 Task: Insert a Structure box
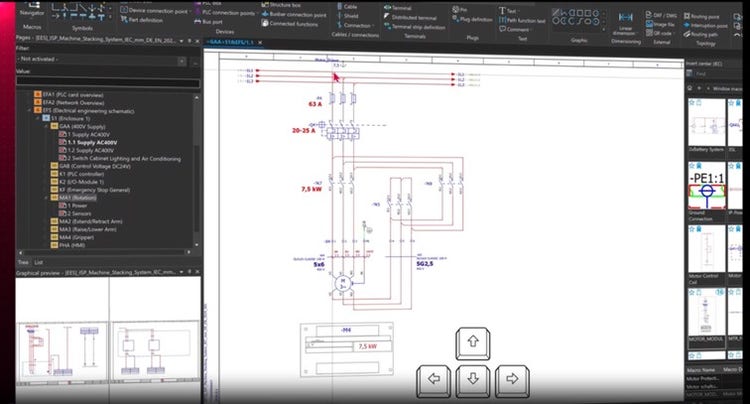[x=281, y=5]
